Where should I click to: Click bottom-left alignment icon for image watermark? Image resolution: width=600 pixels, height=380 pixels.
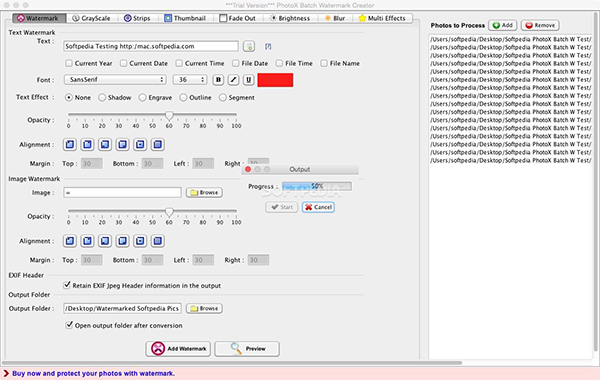click(105, 241)
